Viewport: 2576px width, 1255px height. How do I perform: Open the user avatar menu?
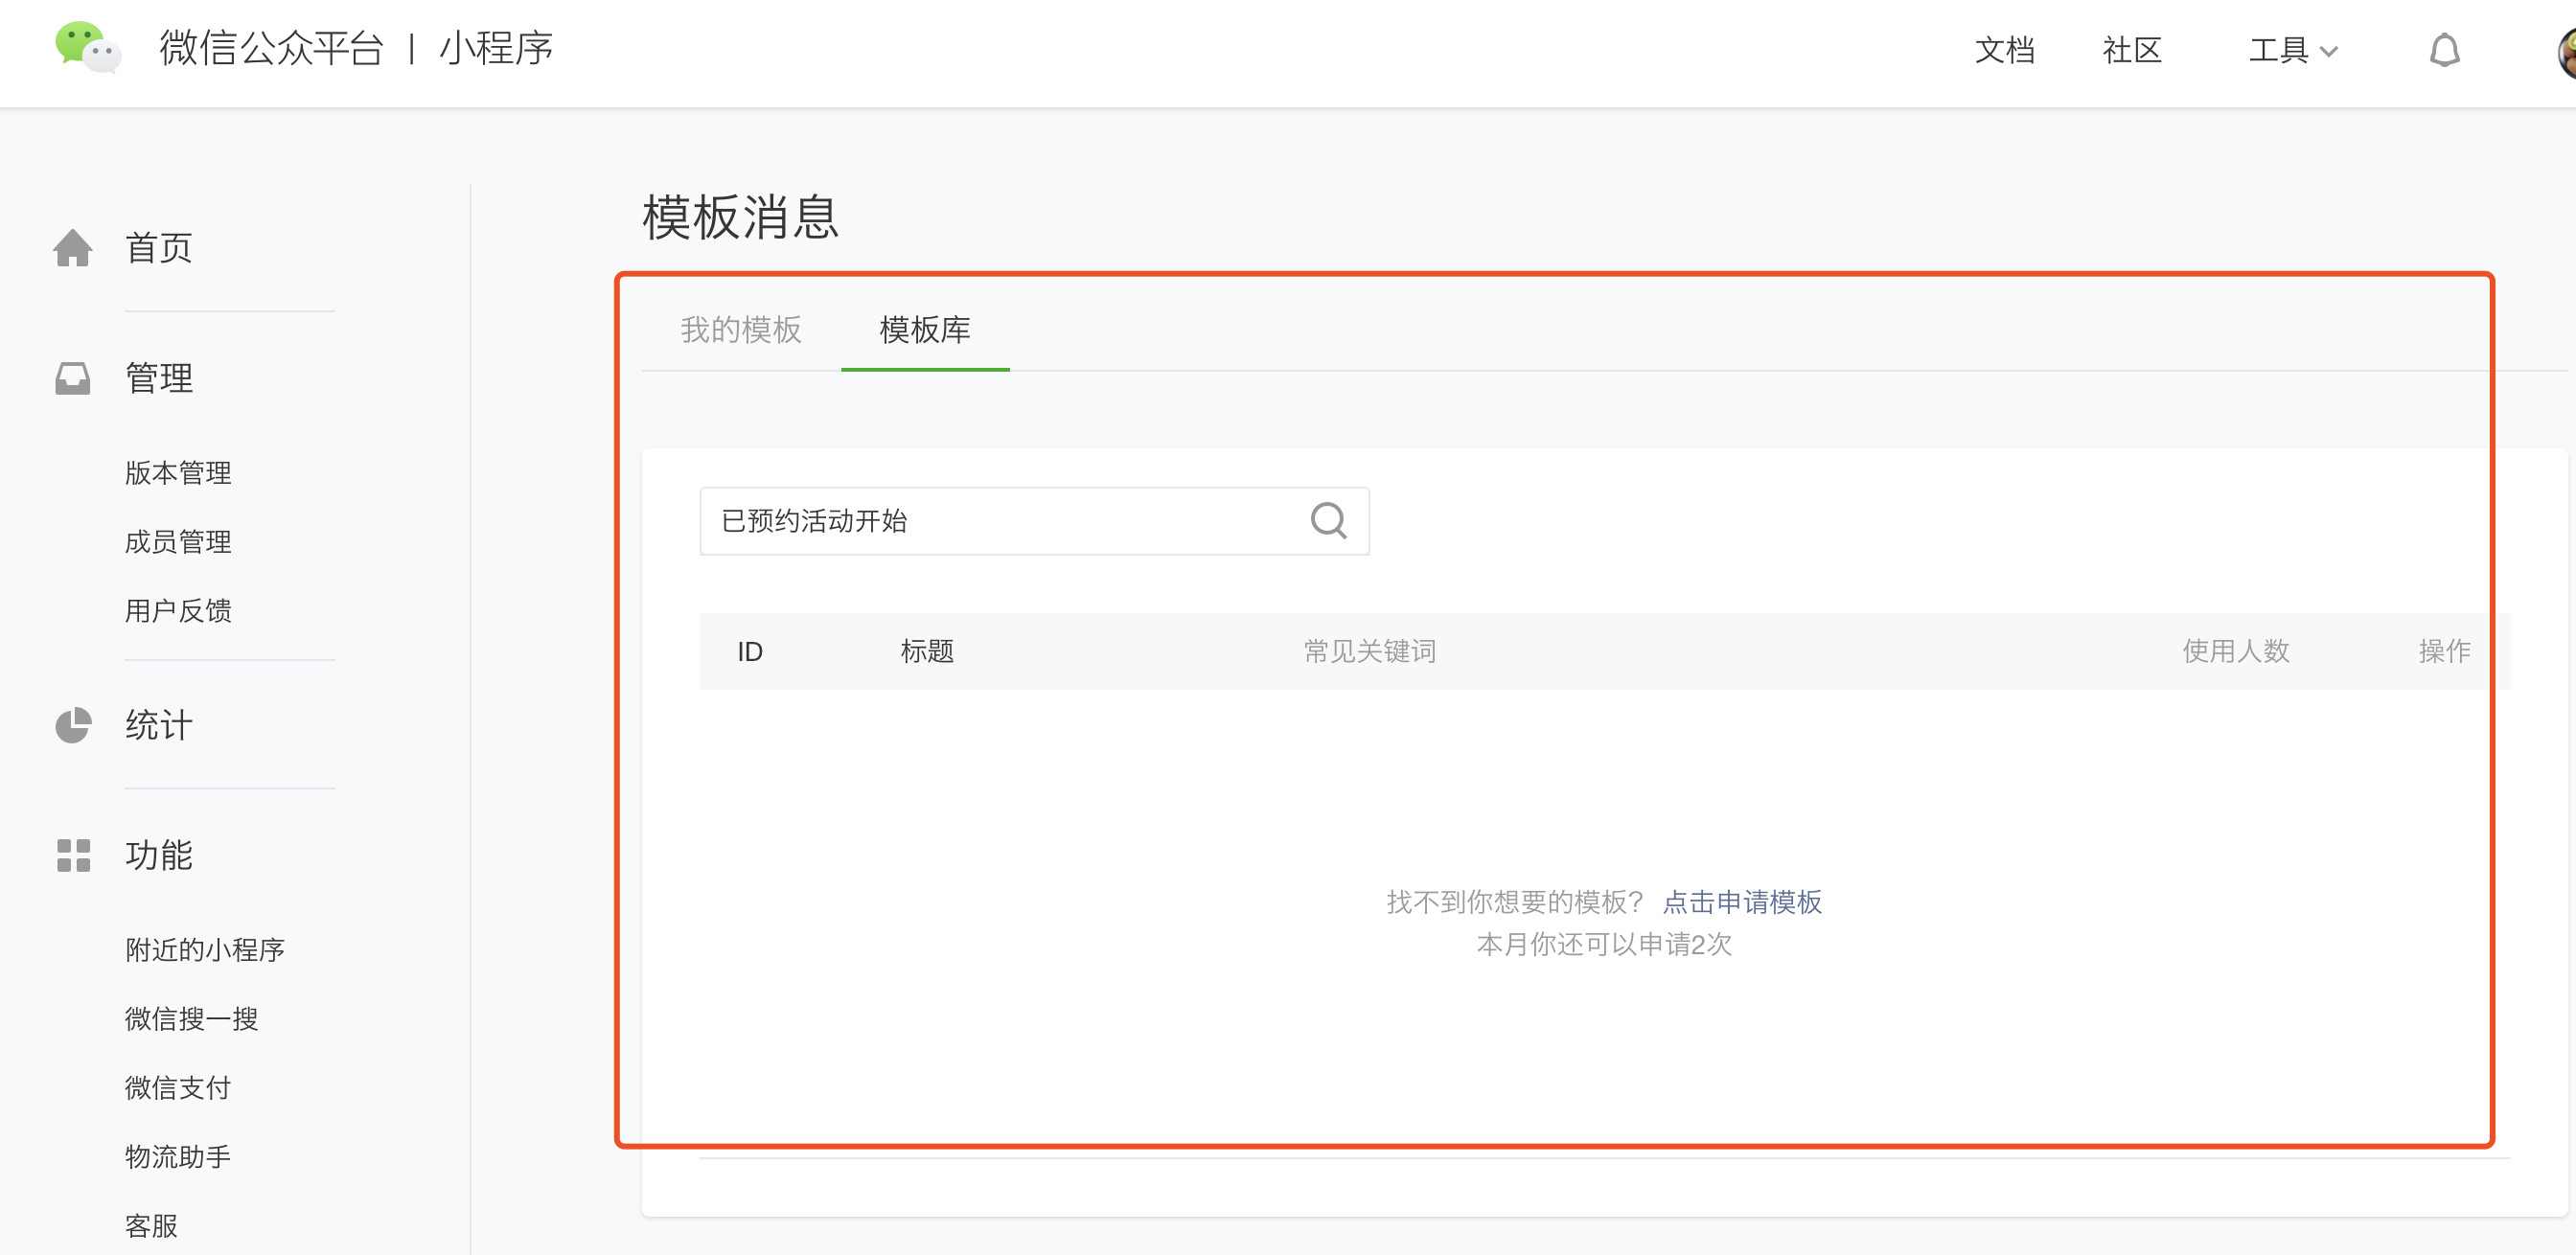(x=2566, y=52)
